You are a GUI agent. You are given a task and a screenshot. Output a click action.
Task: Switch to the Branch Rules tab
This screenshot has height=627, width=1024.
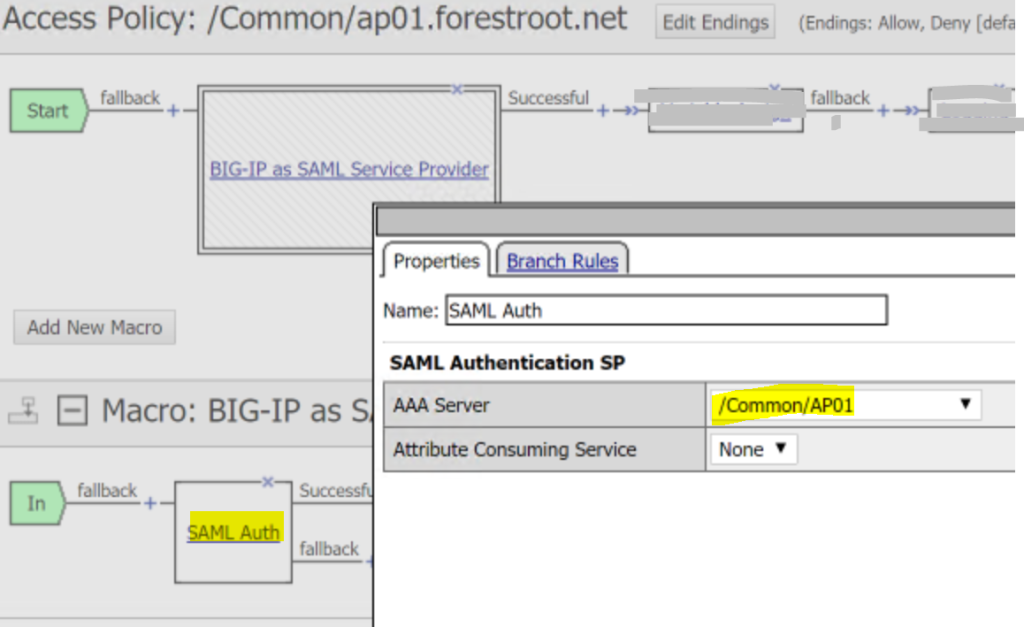point(562,261)
